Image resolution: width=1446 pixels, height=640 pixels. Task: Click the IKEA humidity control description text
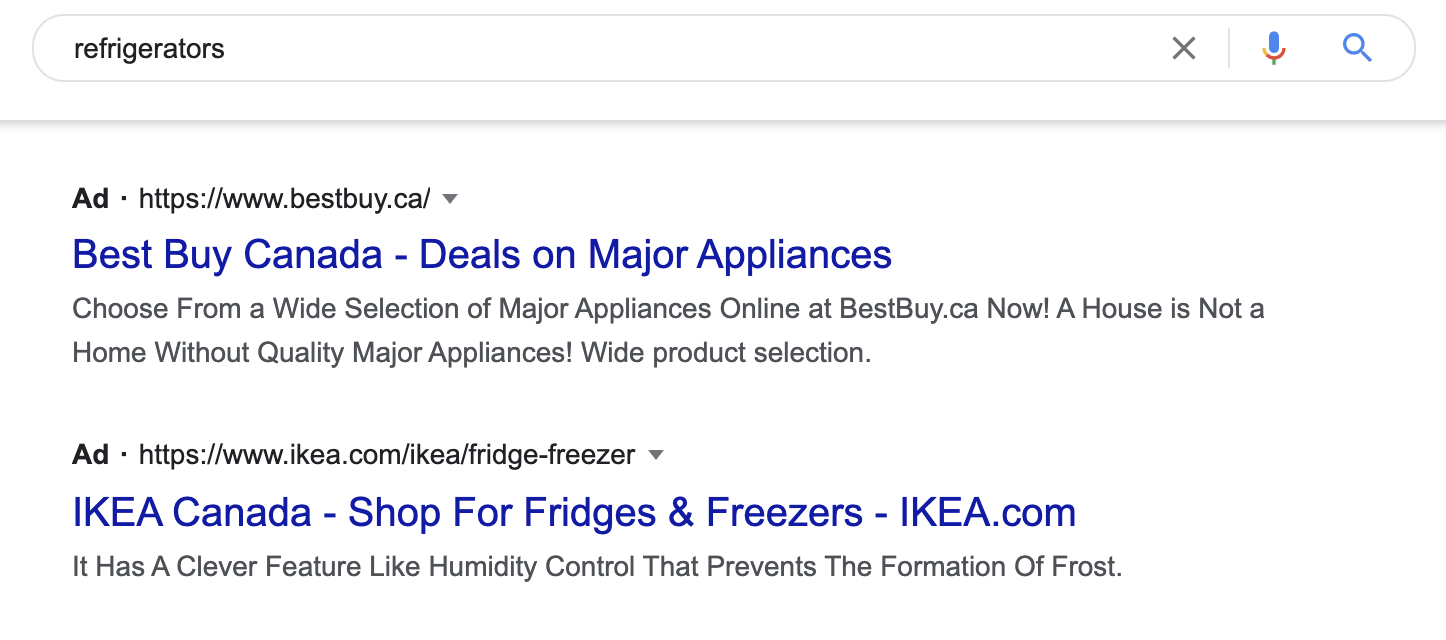[x=597, y=567]
